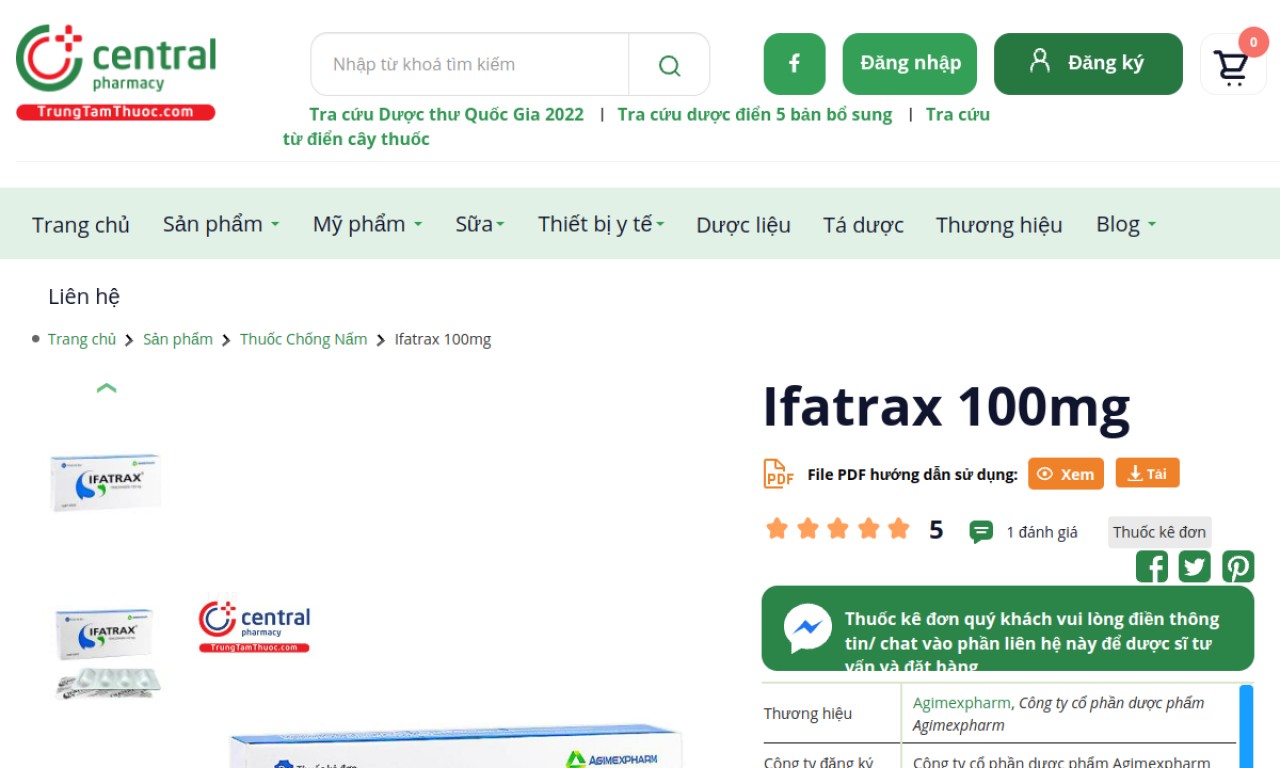Click the Thuốc kê đơn tag

point(1160,532)
